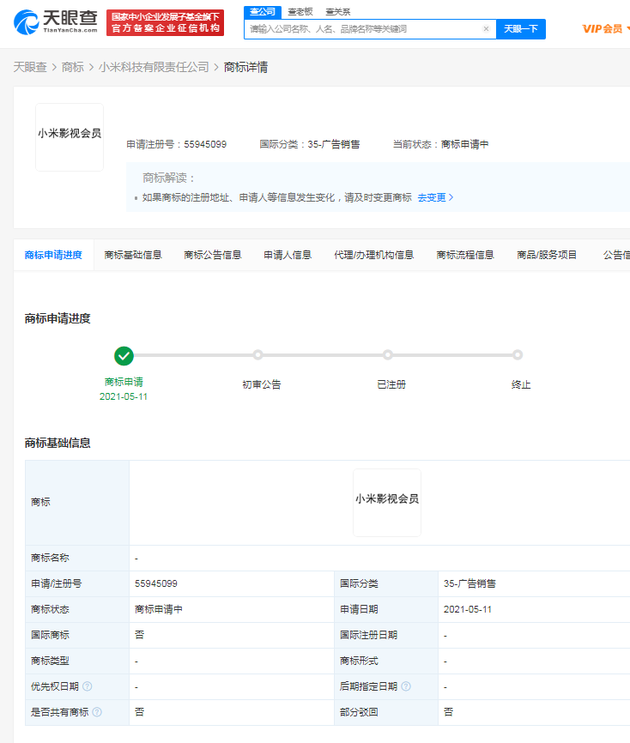Select the 查老板 search tab

coord(300,12)
